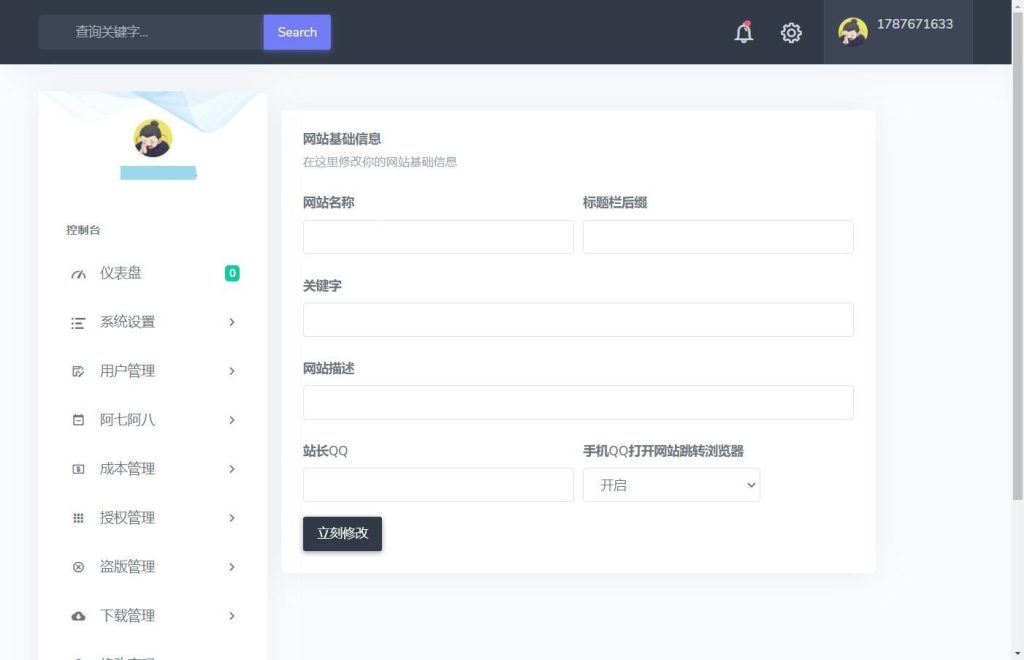Submit the form with 立刻修改 button

coord(342,533)
